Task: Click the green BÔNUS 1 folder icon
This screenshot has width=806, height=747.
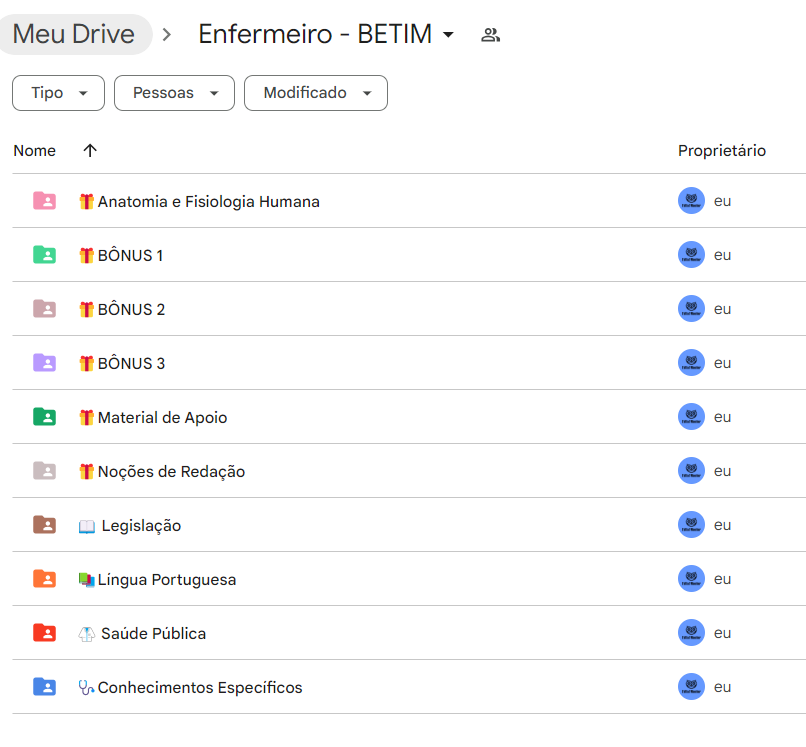Action: (x=44, y=255)
